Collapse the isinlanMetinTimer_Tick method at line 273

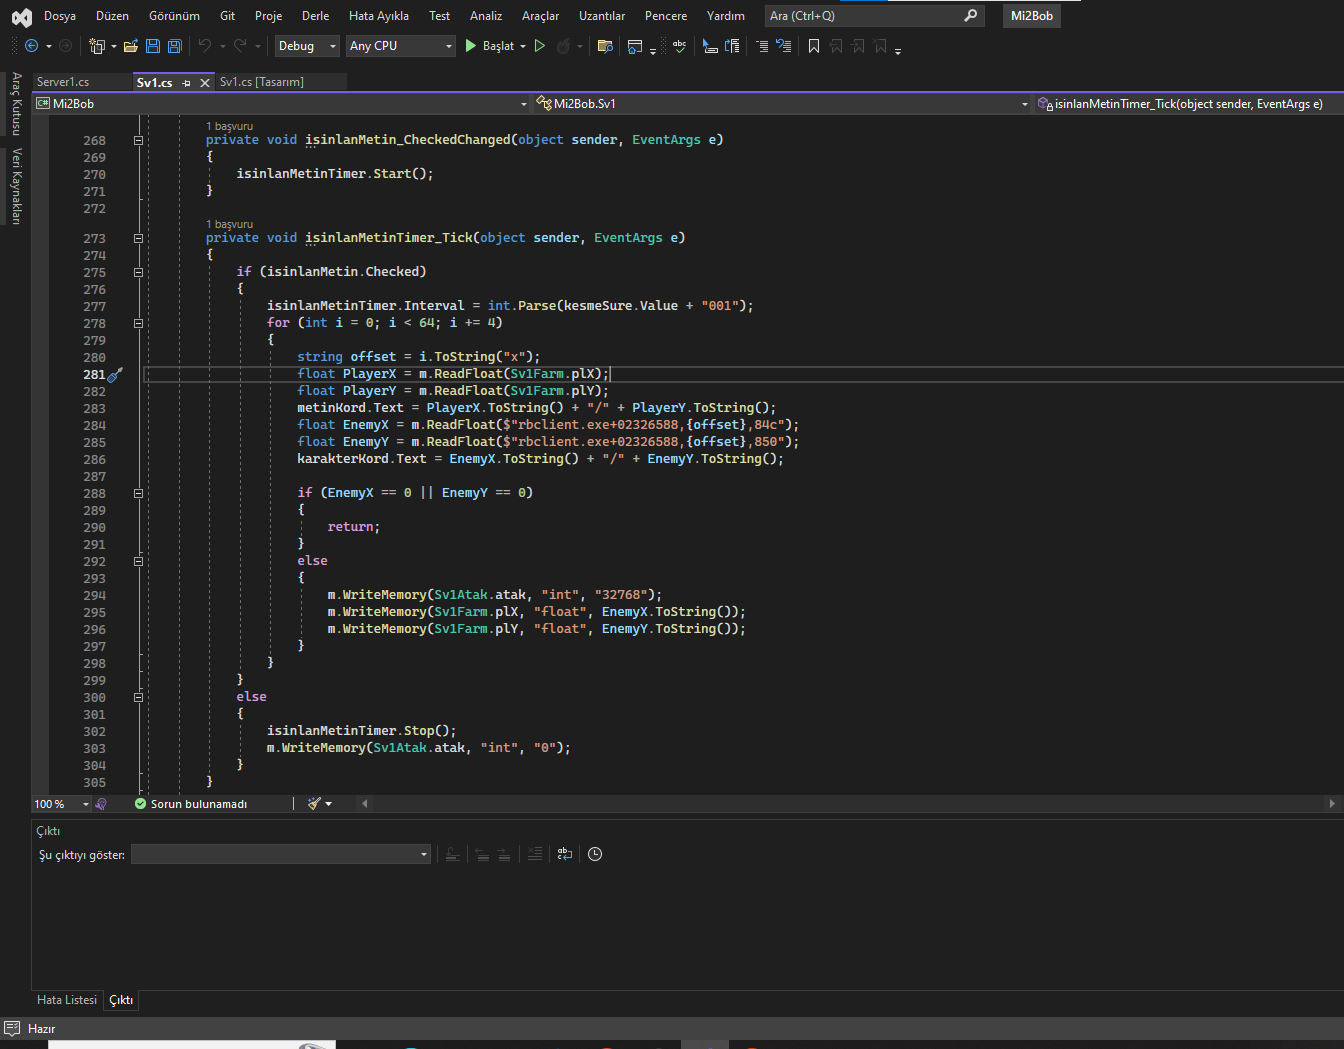(x=138, y=238)
